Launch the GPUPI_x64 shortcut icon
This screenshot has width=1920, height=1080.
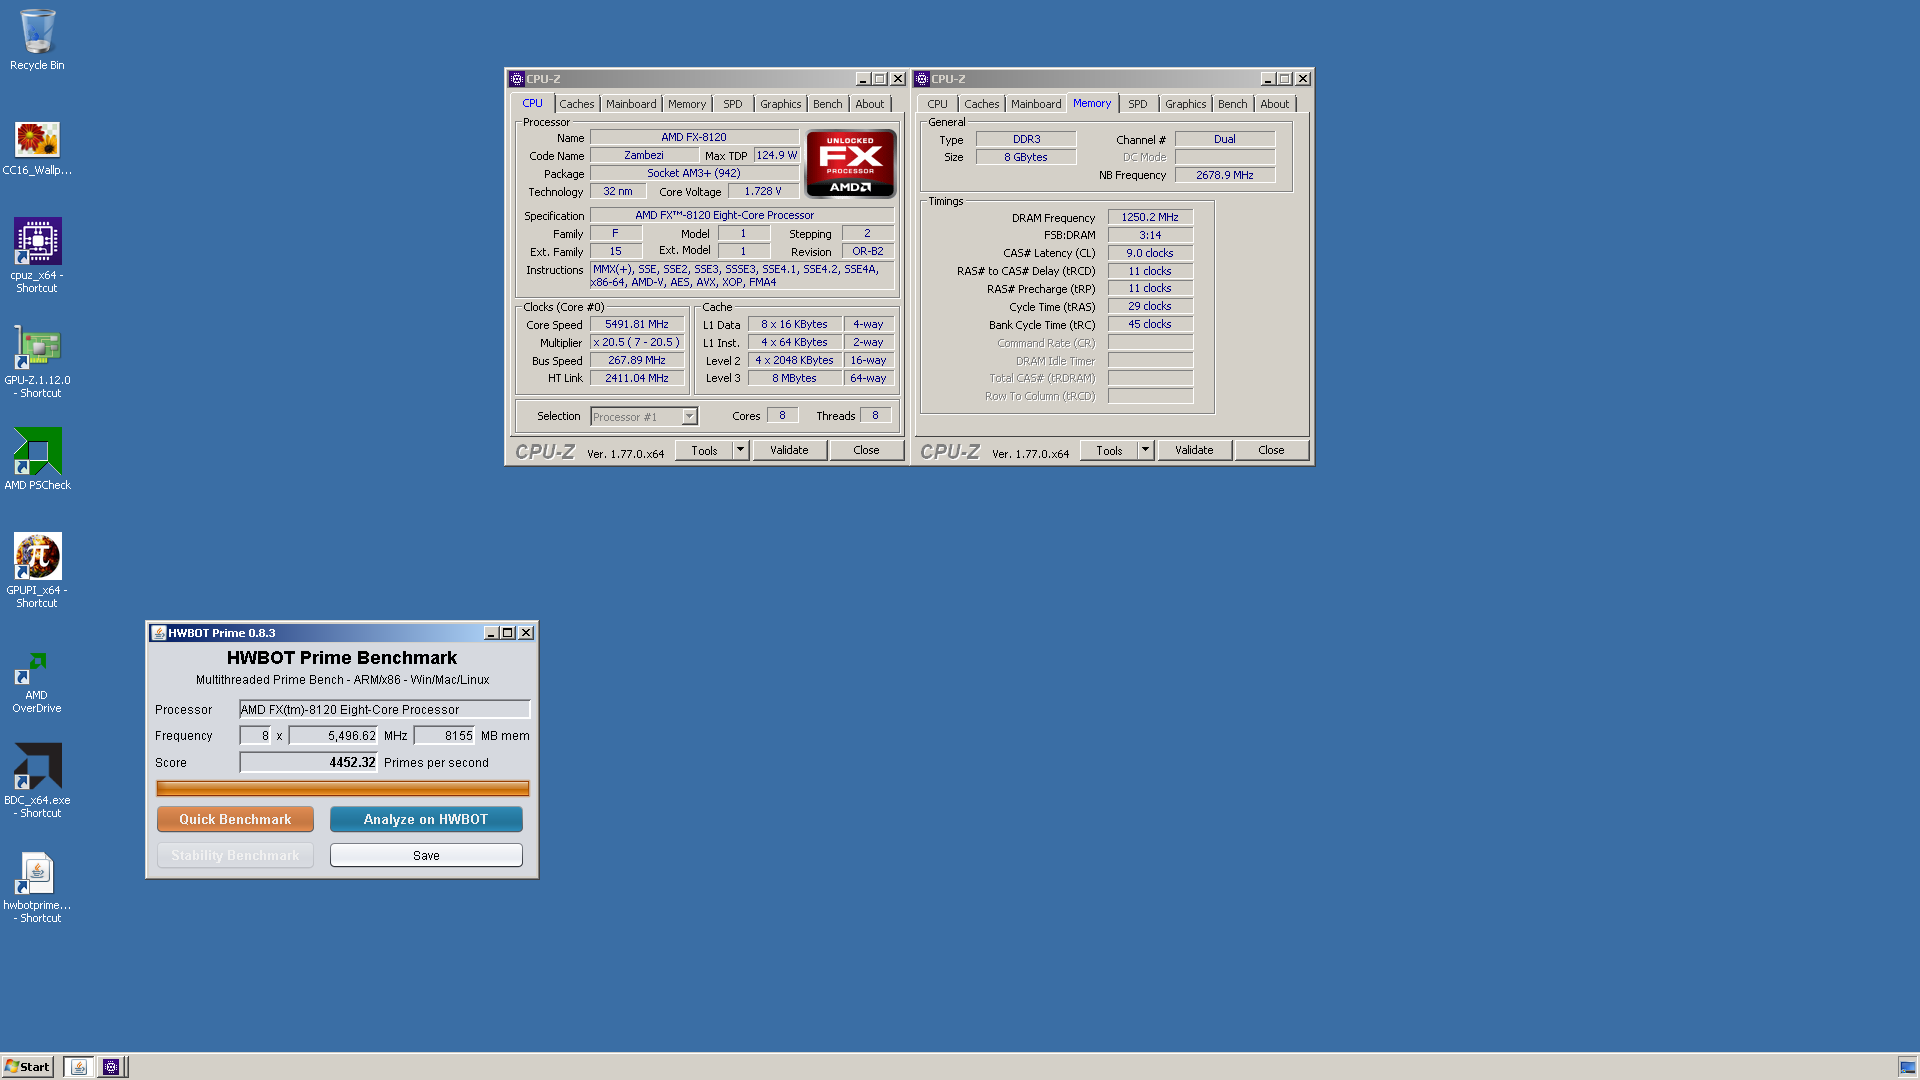click(37, 556)
